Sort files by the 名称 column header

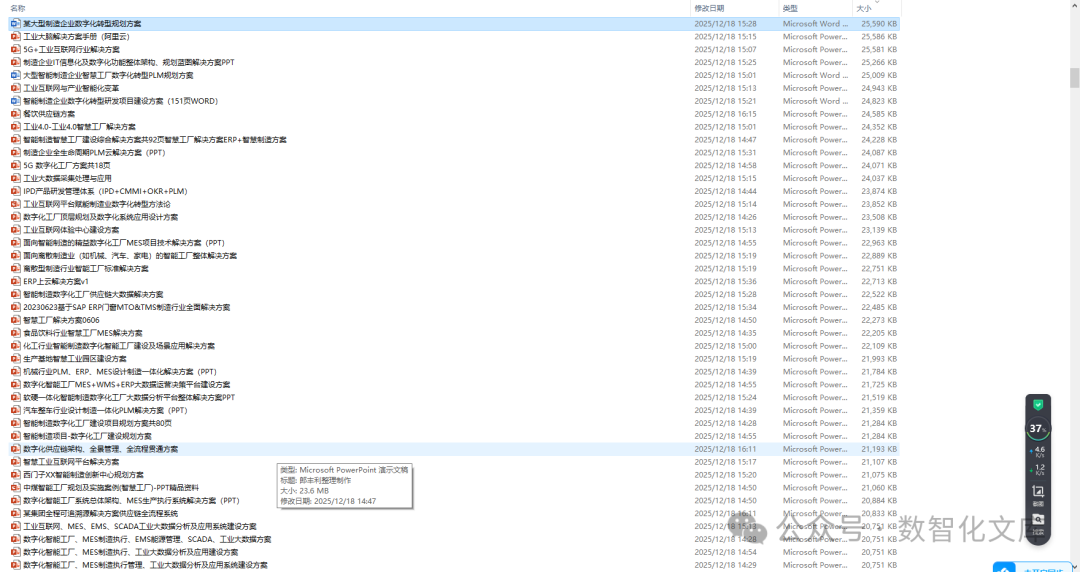coord(19,8)
